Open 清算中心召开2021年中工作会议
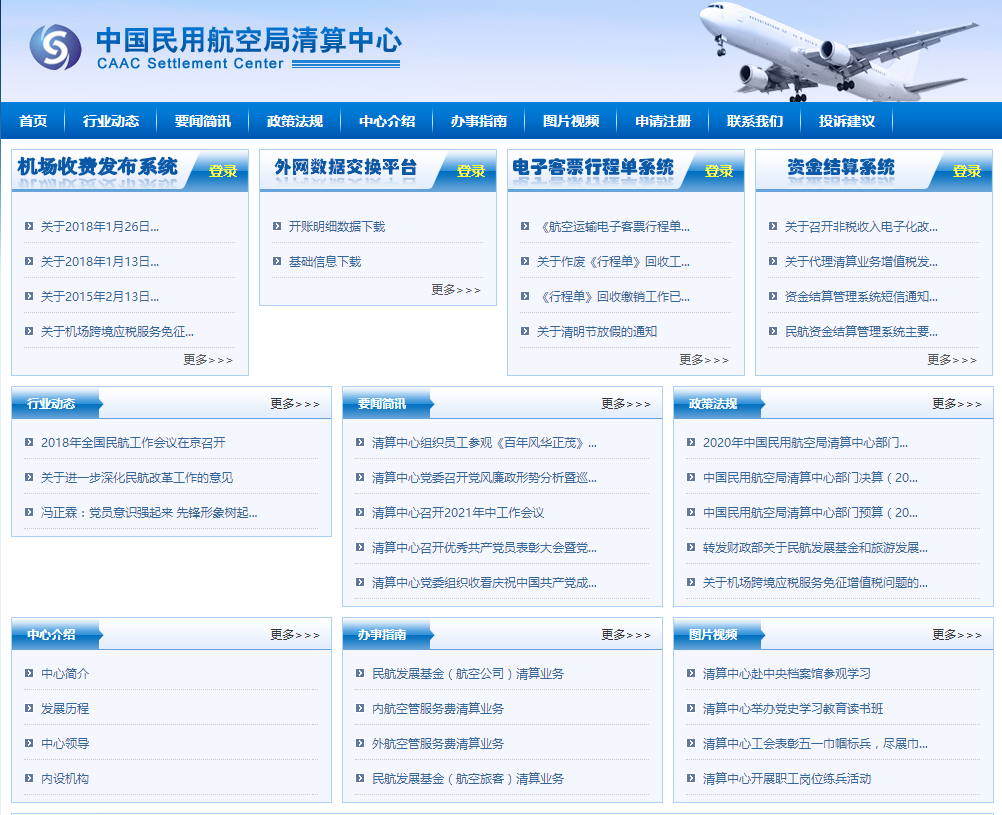 458,513
